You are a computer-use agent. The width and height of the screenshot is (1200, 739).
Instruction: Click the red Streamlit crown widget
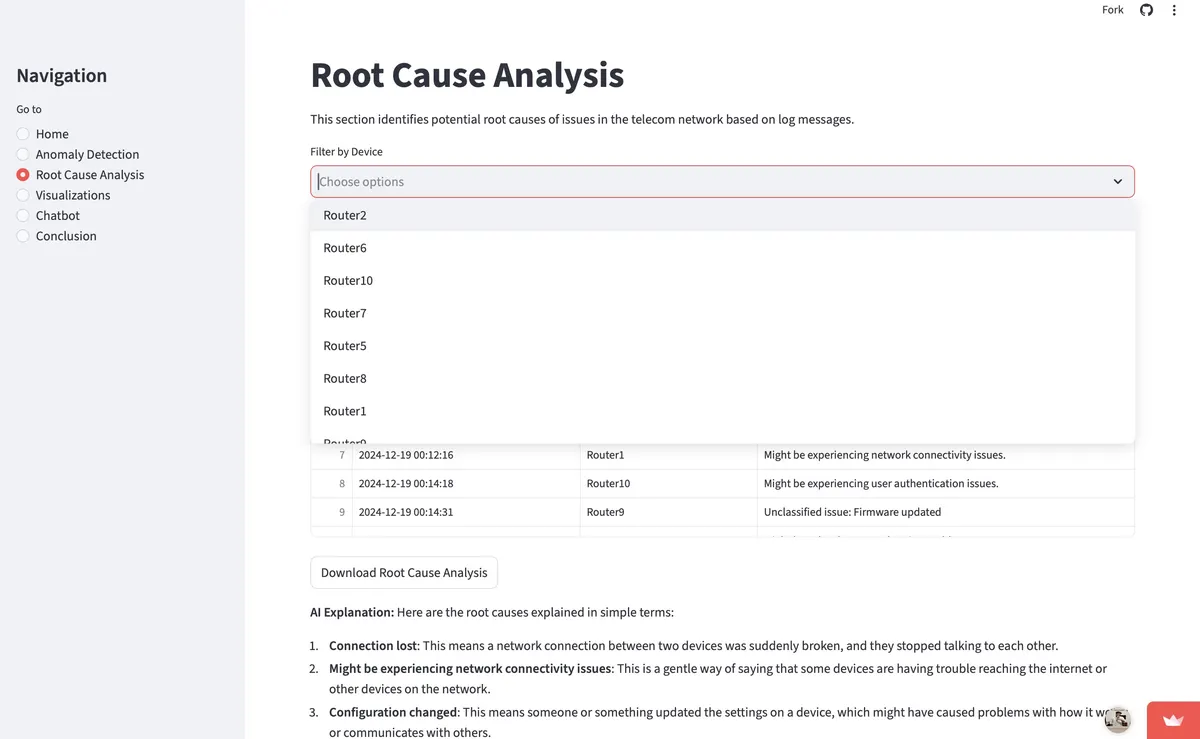pos(1173,719)
